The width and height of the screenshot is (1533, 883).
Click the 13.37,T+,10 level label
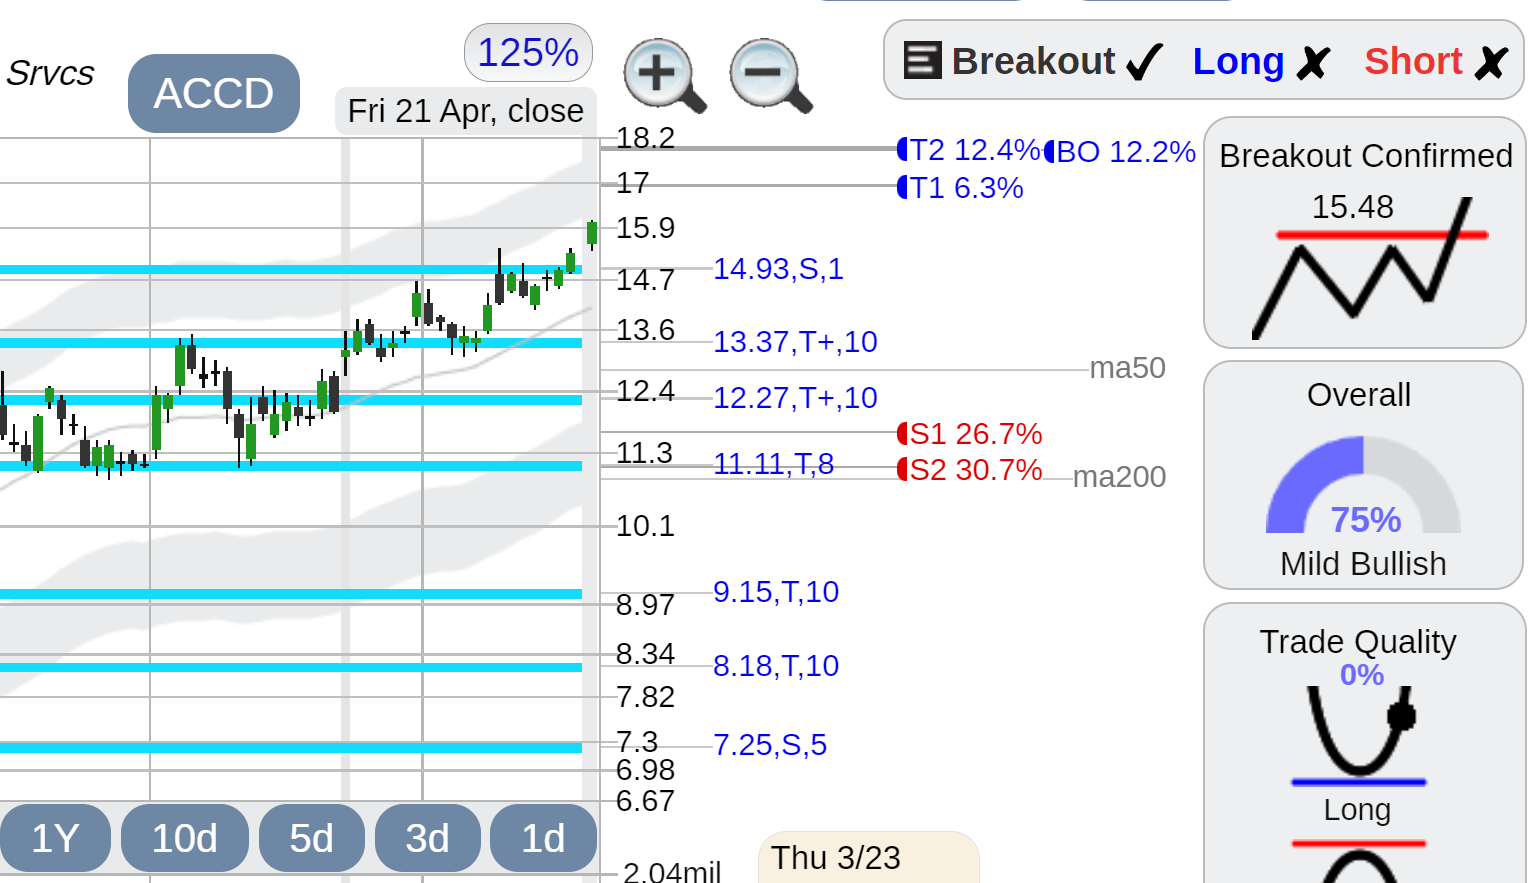click(795, 342)
